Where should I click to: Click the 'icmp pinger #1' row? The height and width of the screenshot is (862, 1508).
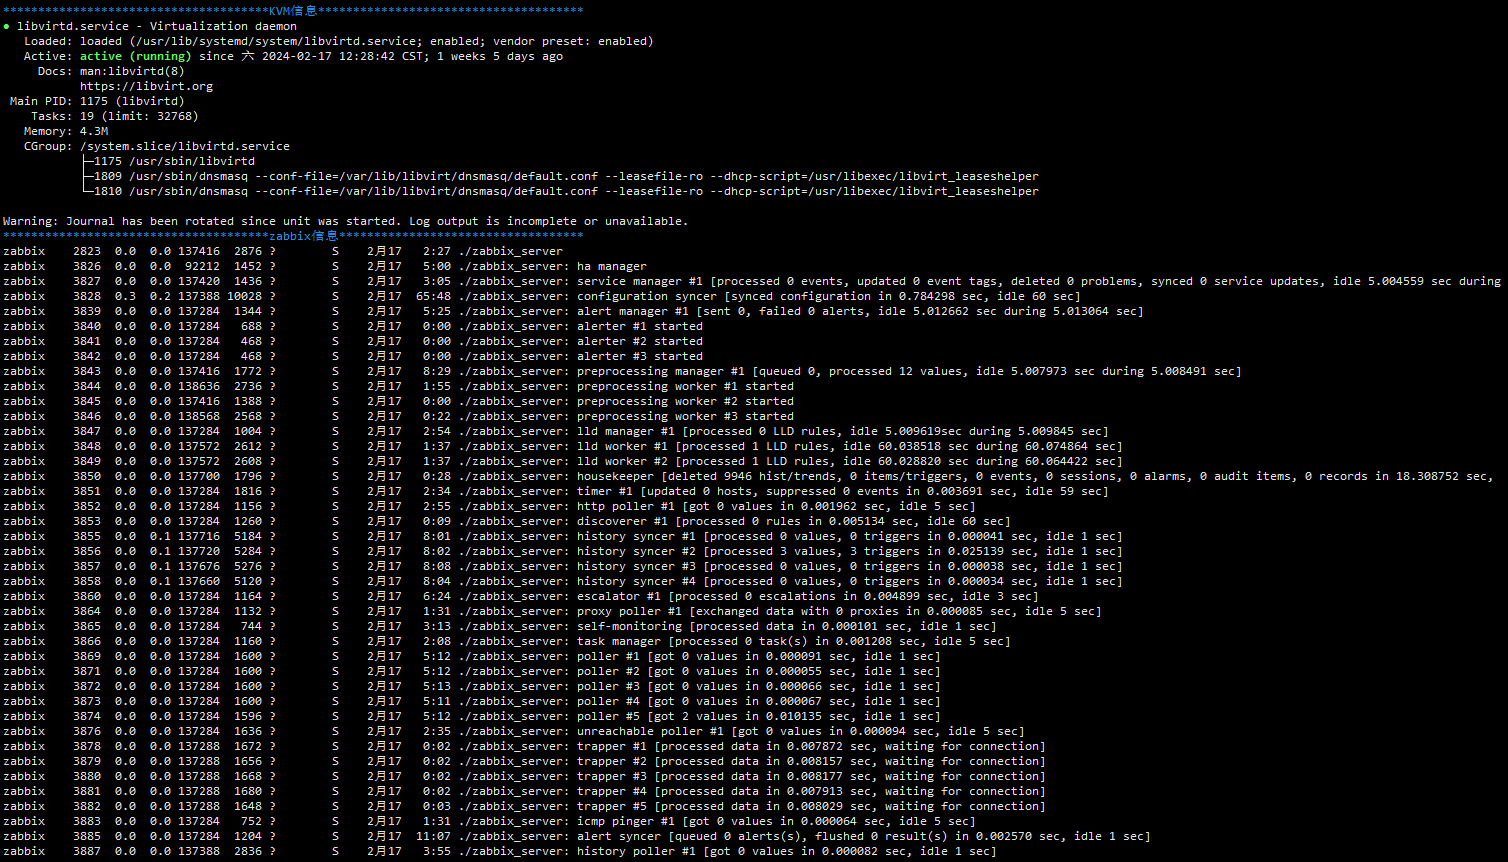pyautogui.click(x=489, y=821)
